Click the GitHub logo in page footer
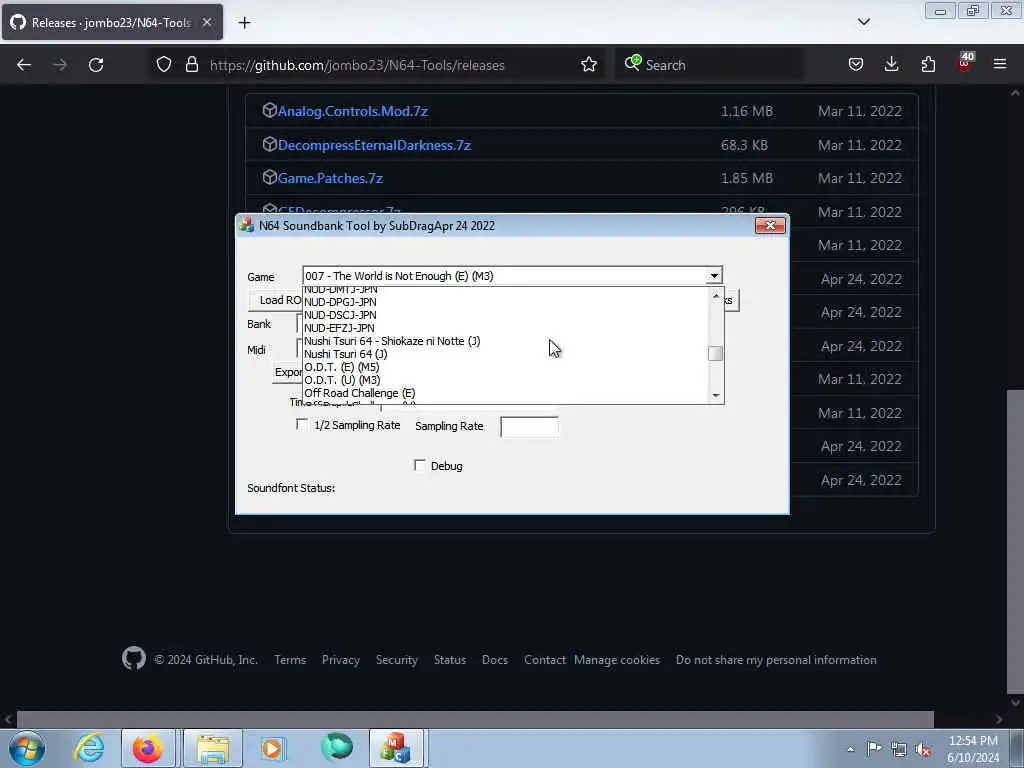 point(134,658)
